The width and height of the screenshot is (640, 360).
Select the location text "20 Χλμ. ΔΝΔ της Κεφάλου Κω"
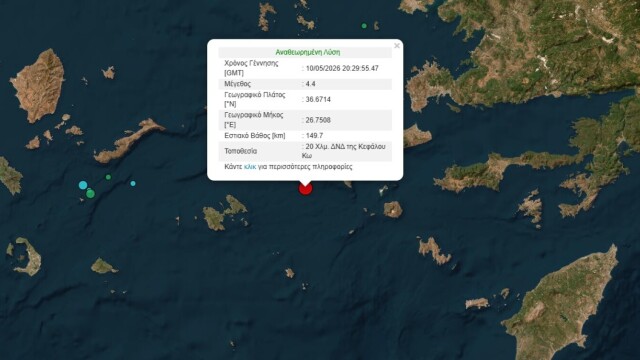(x=344, y=151)
